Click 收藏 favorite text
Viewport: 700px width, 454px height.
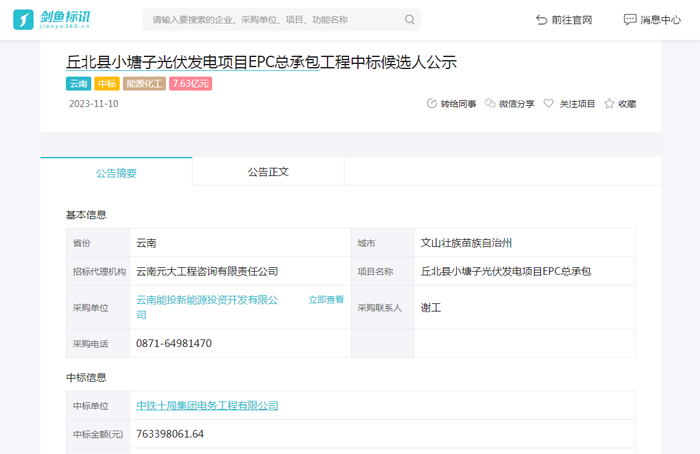click(x=627, y=104)
